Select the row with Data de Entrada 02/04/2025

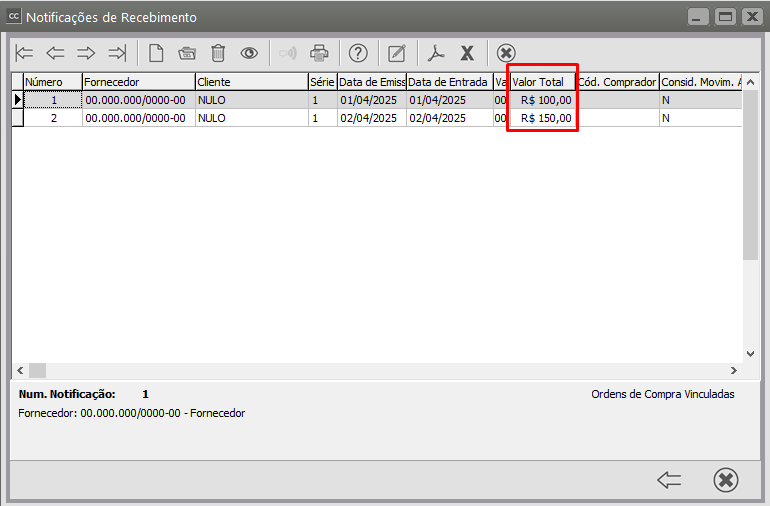pos(448,118)
